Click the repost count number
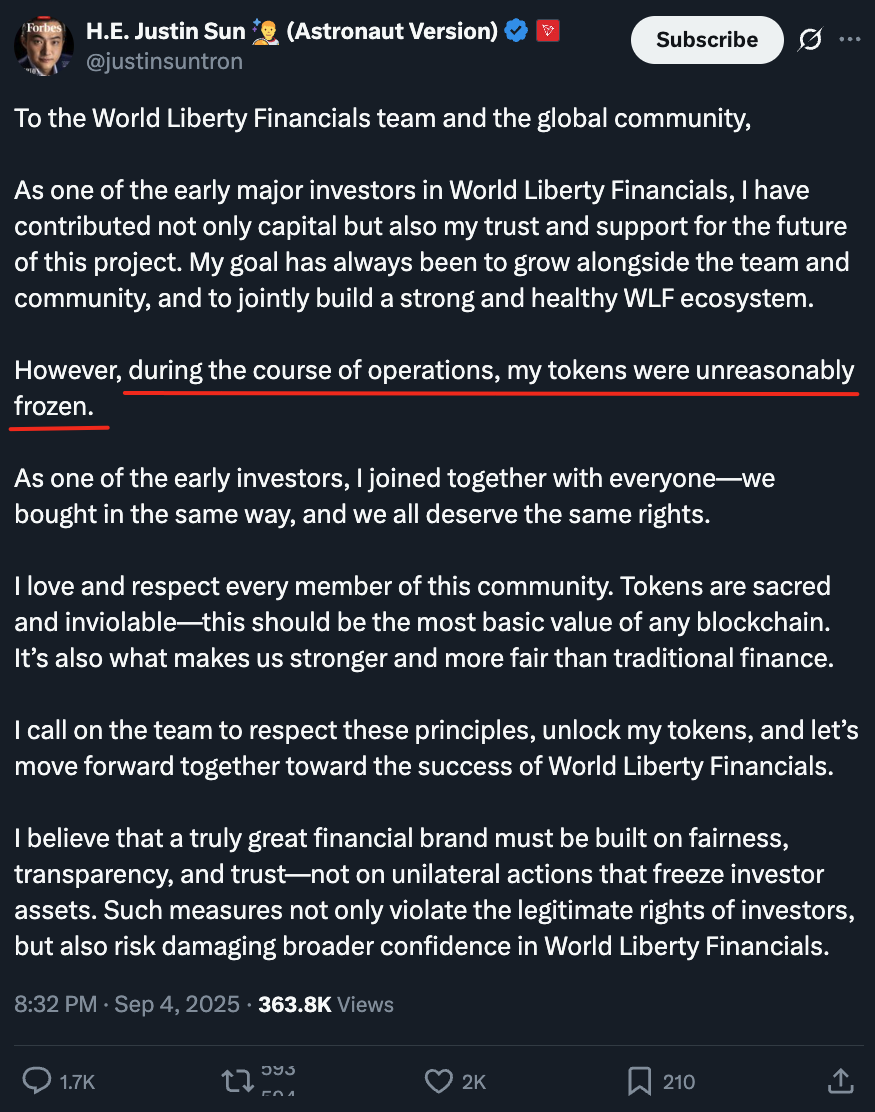Image resolution: width=875 pixels, height=1112 pixels. click(x=278, y=1081)
